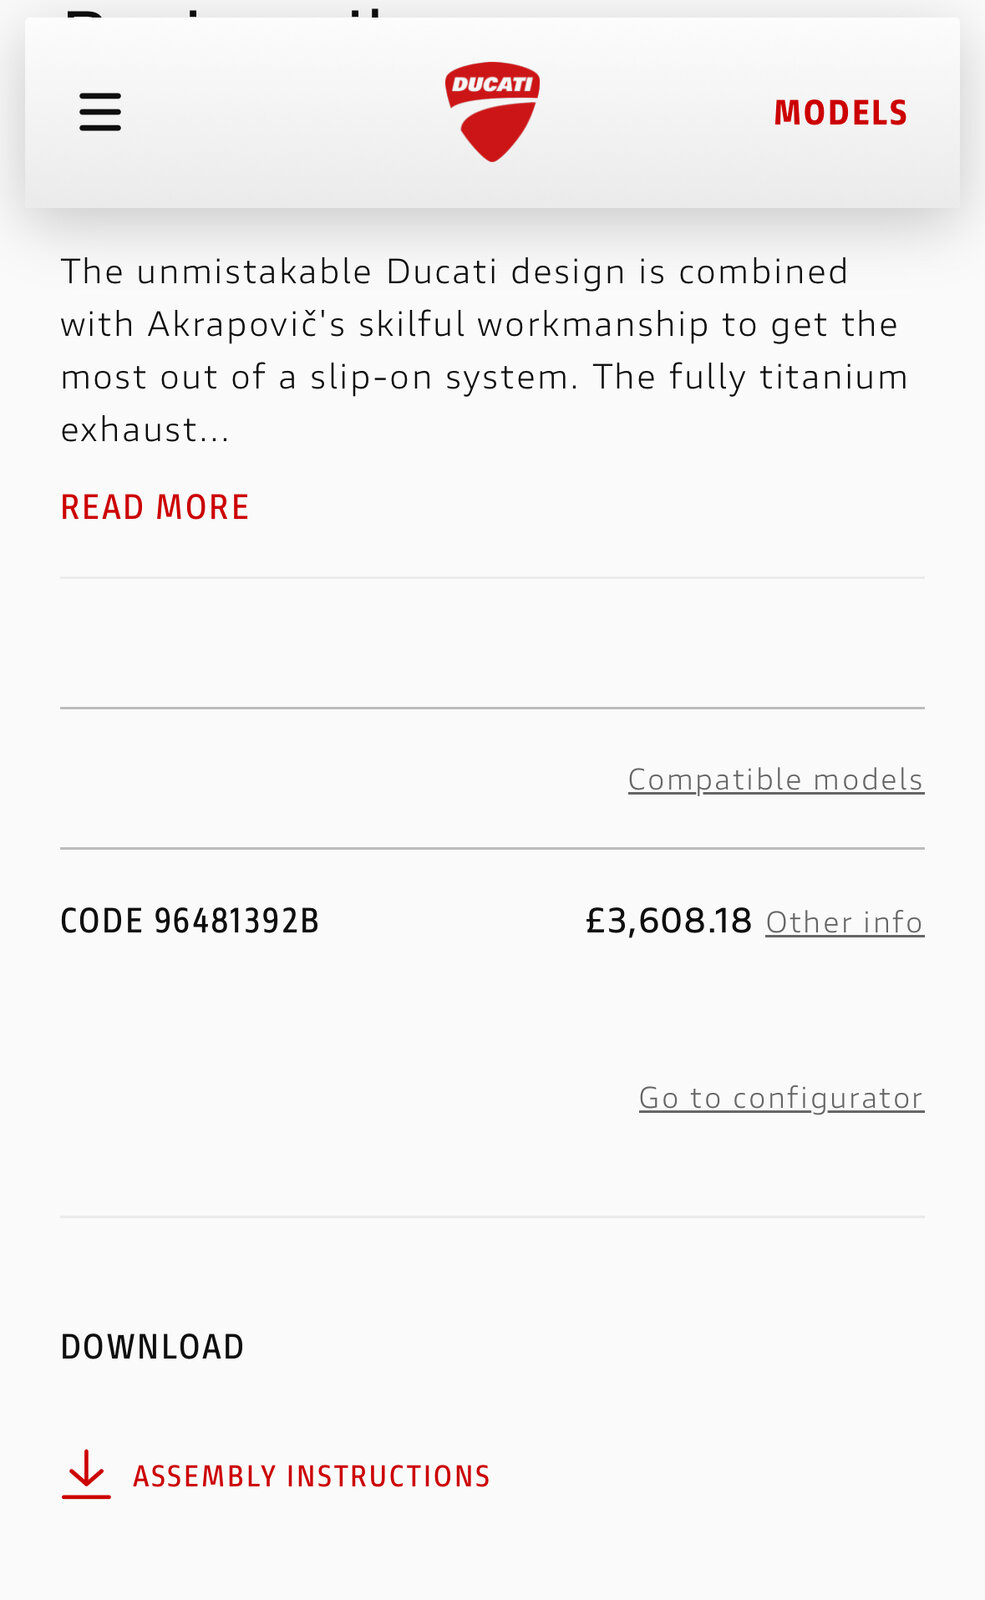Select the product code 96481392B

point(237,921)
